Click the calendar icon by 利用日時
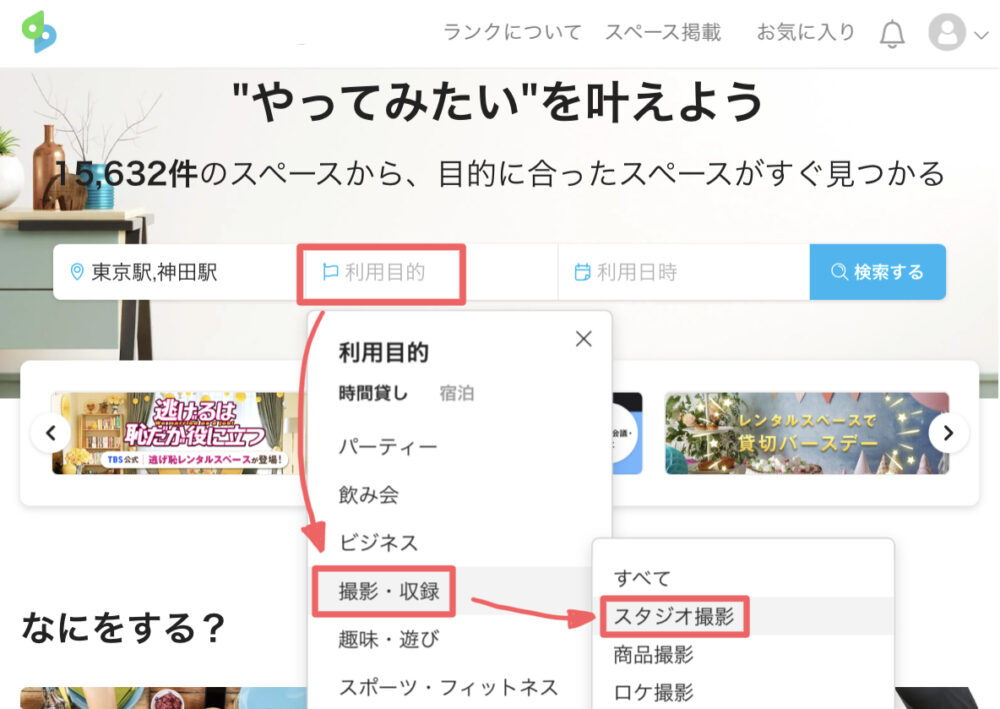The height and width of the screenshot is (709, 1000). point(582,272)
